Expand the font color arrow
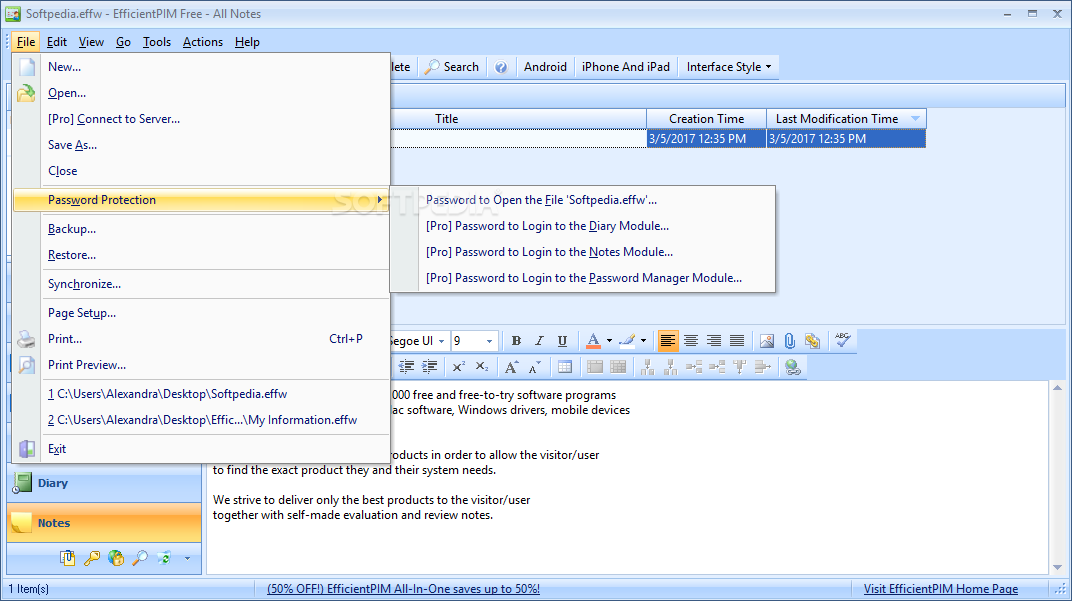Image resolution: width=1072 pixels, height=601 pixels. 609,340
